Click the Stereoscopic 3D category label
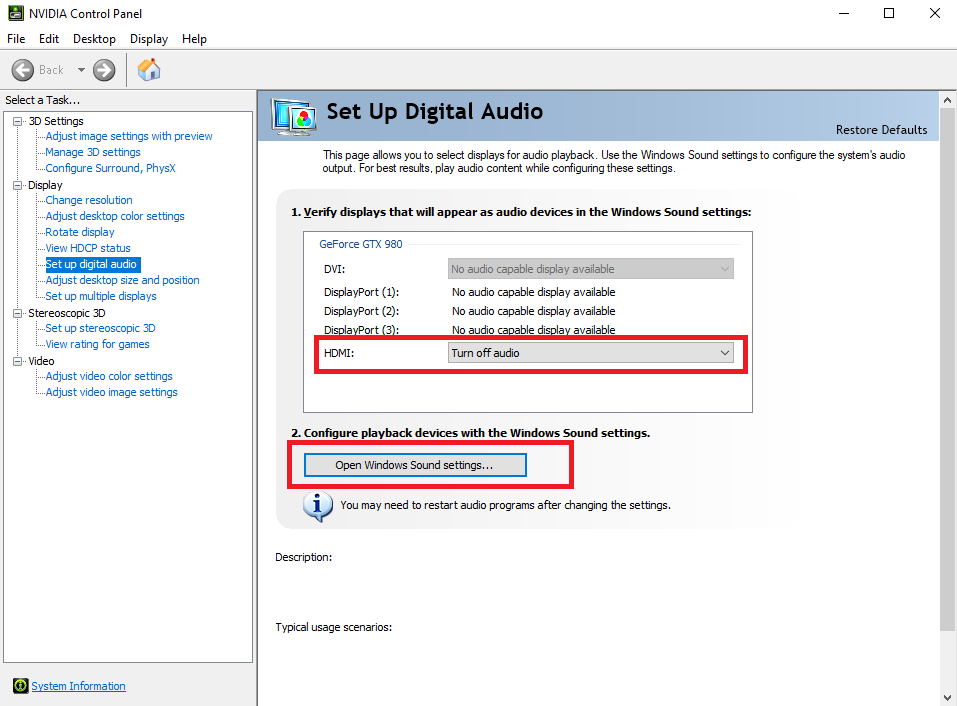Image resolution: width=957 pixels, height=706 pixels. coord(67,313)
